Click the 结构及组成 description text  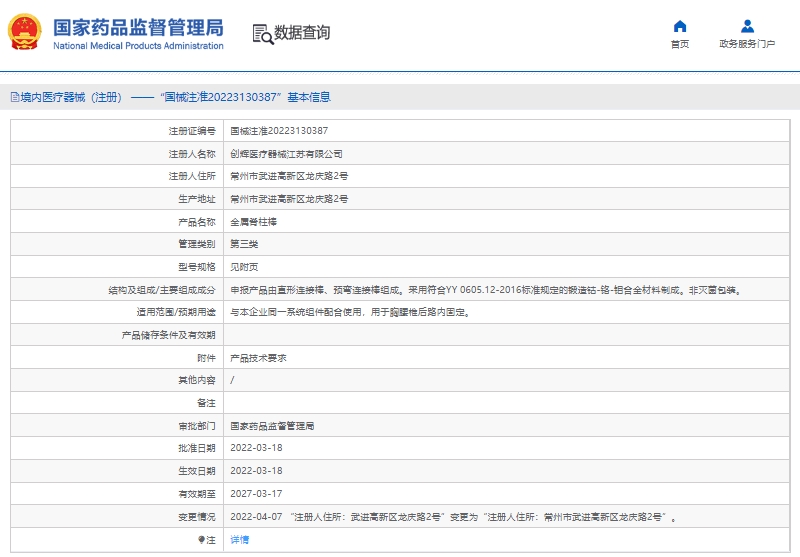(x=486, y=290)
